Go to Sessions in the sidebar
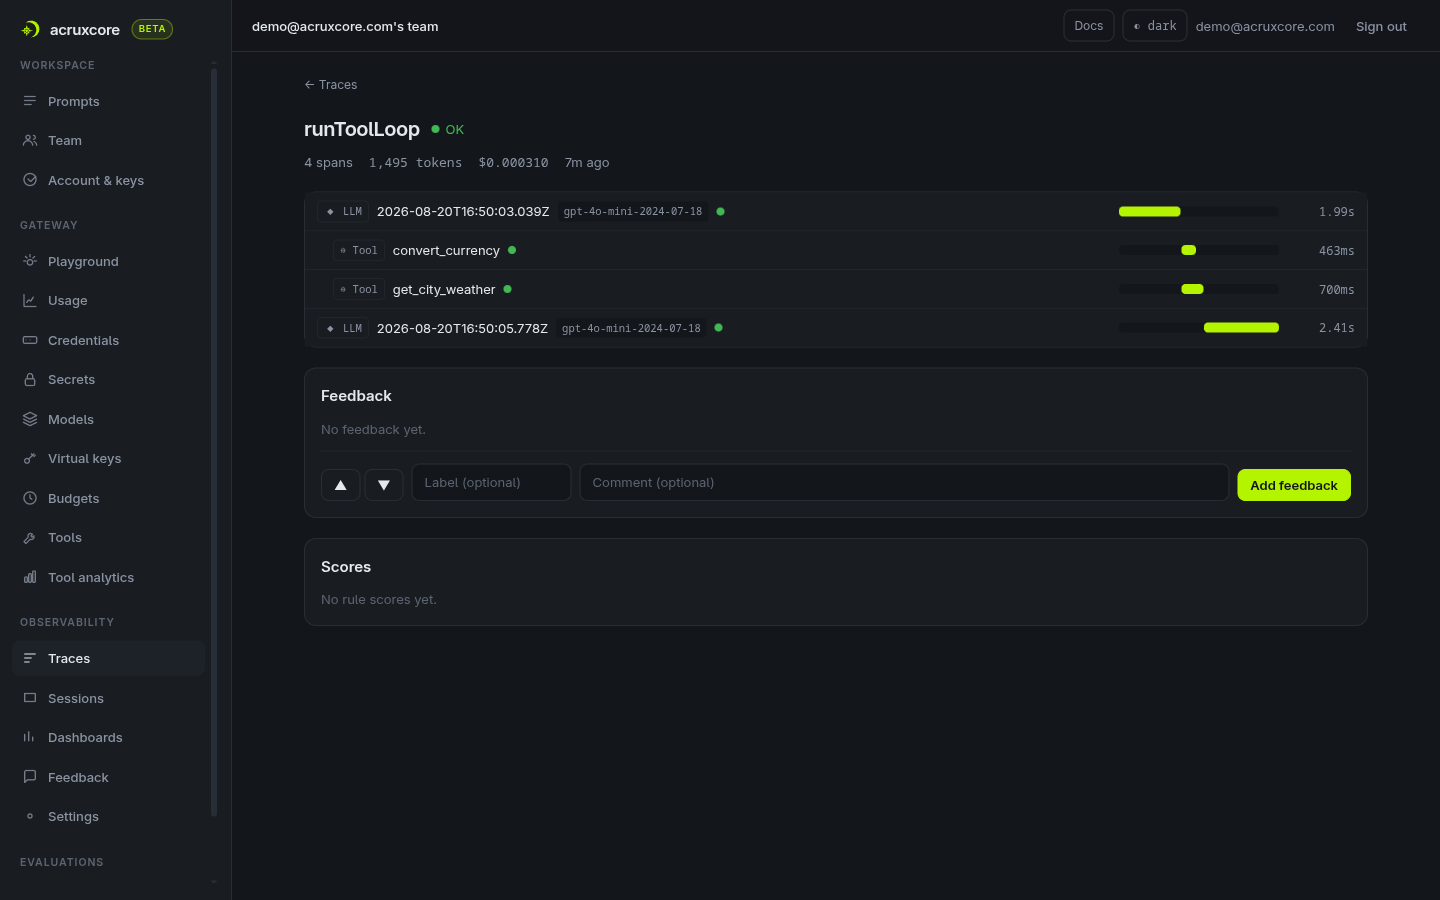 pos(108,698)
